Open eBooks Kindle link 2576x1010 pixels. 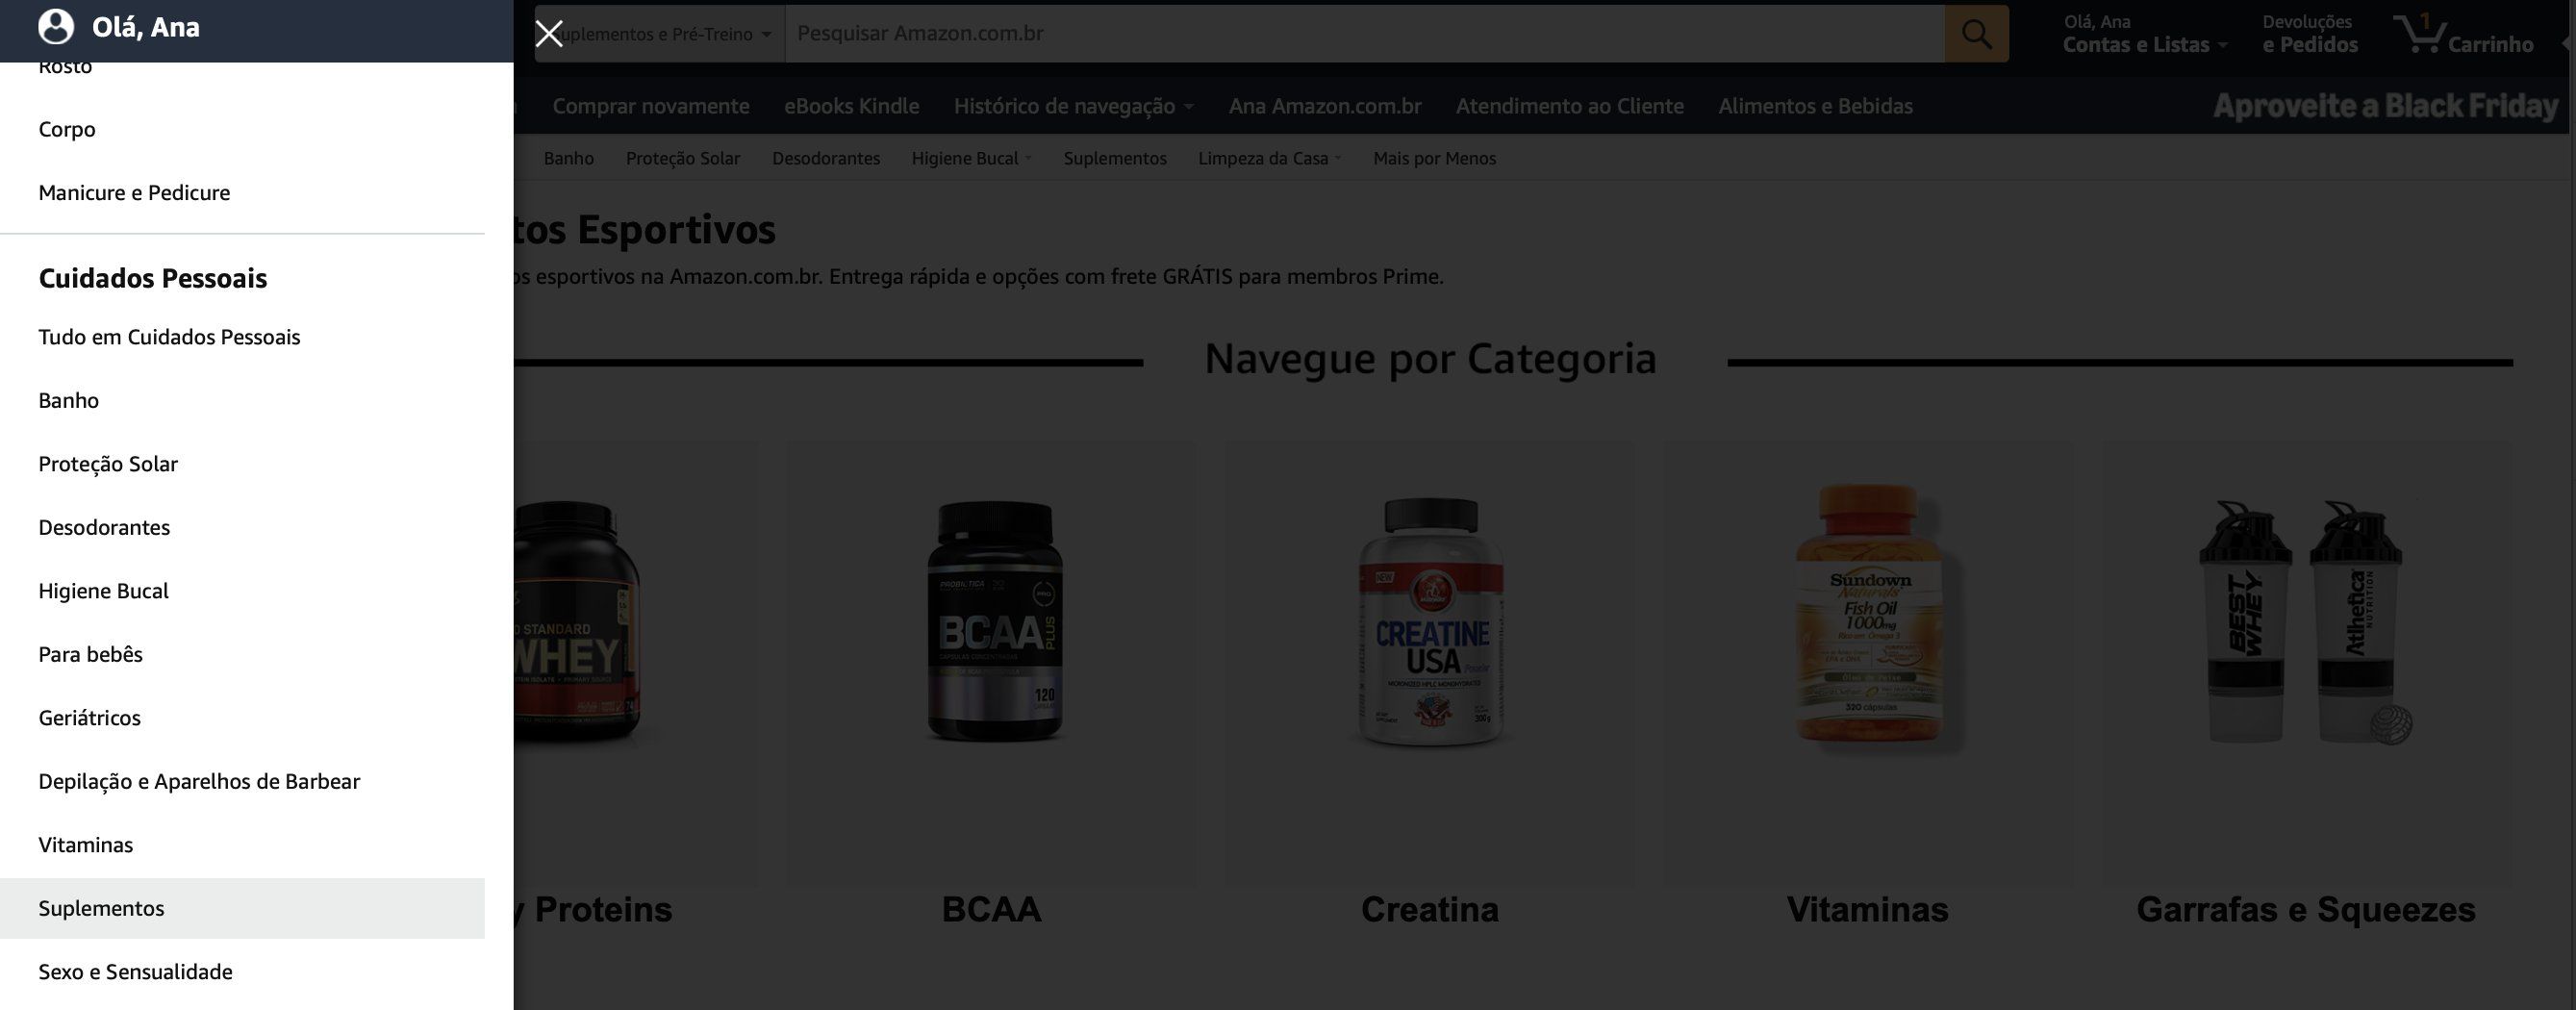851,106
